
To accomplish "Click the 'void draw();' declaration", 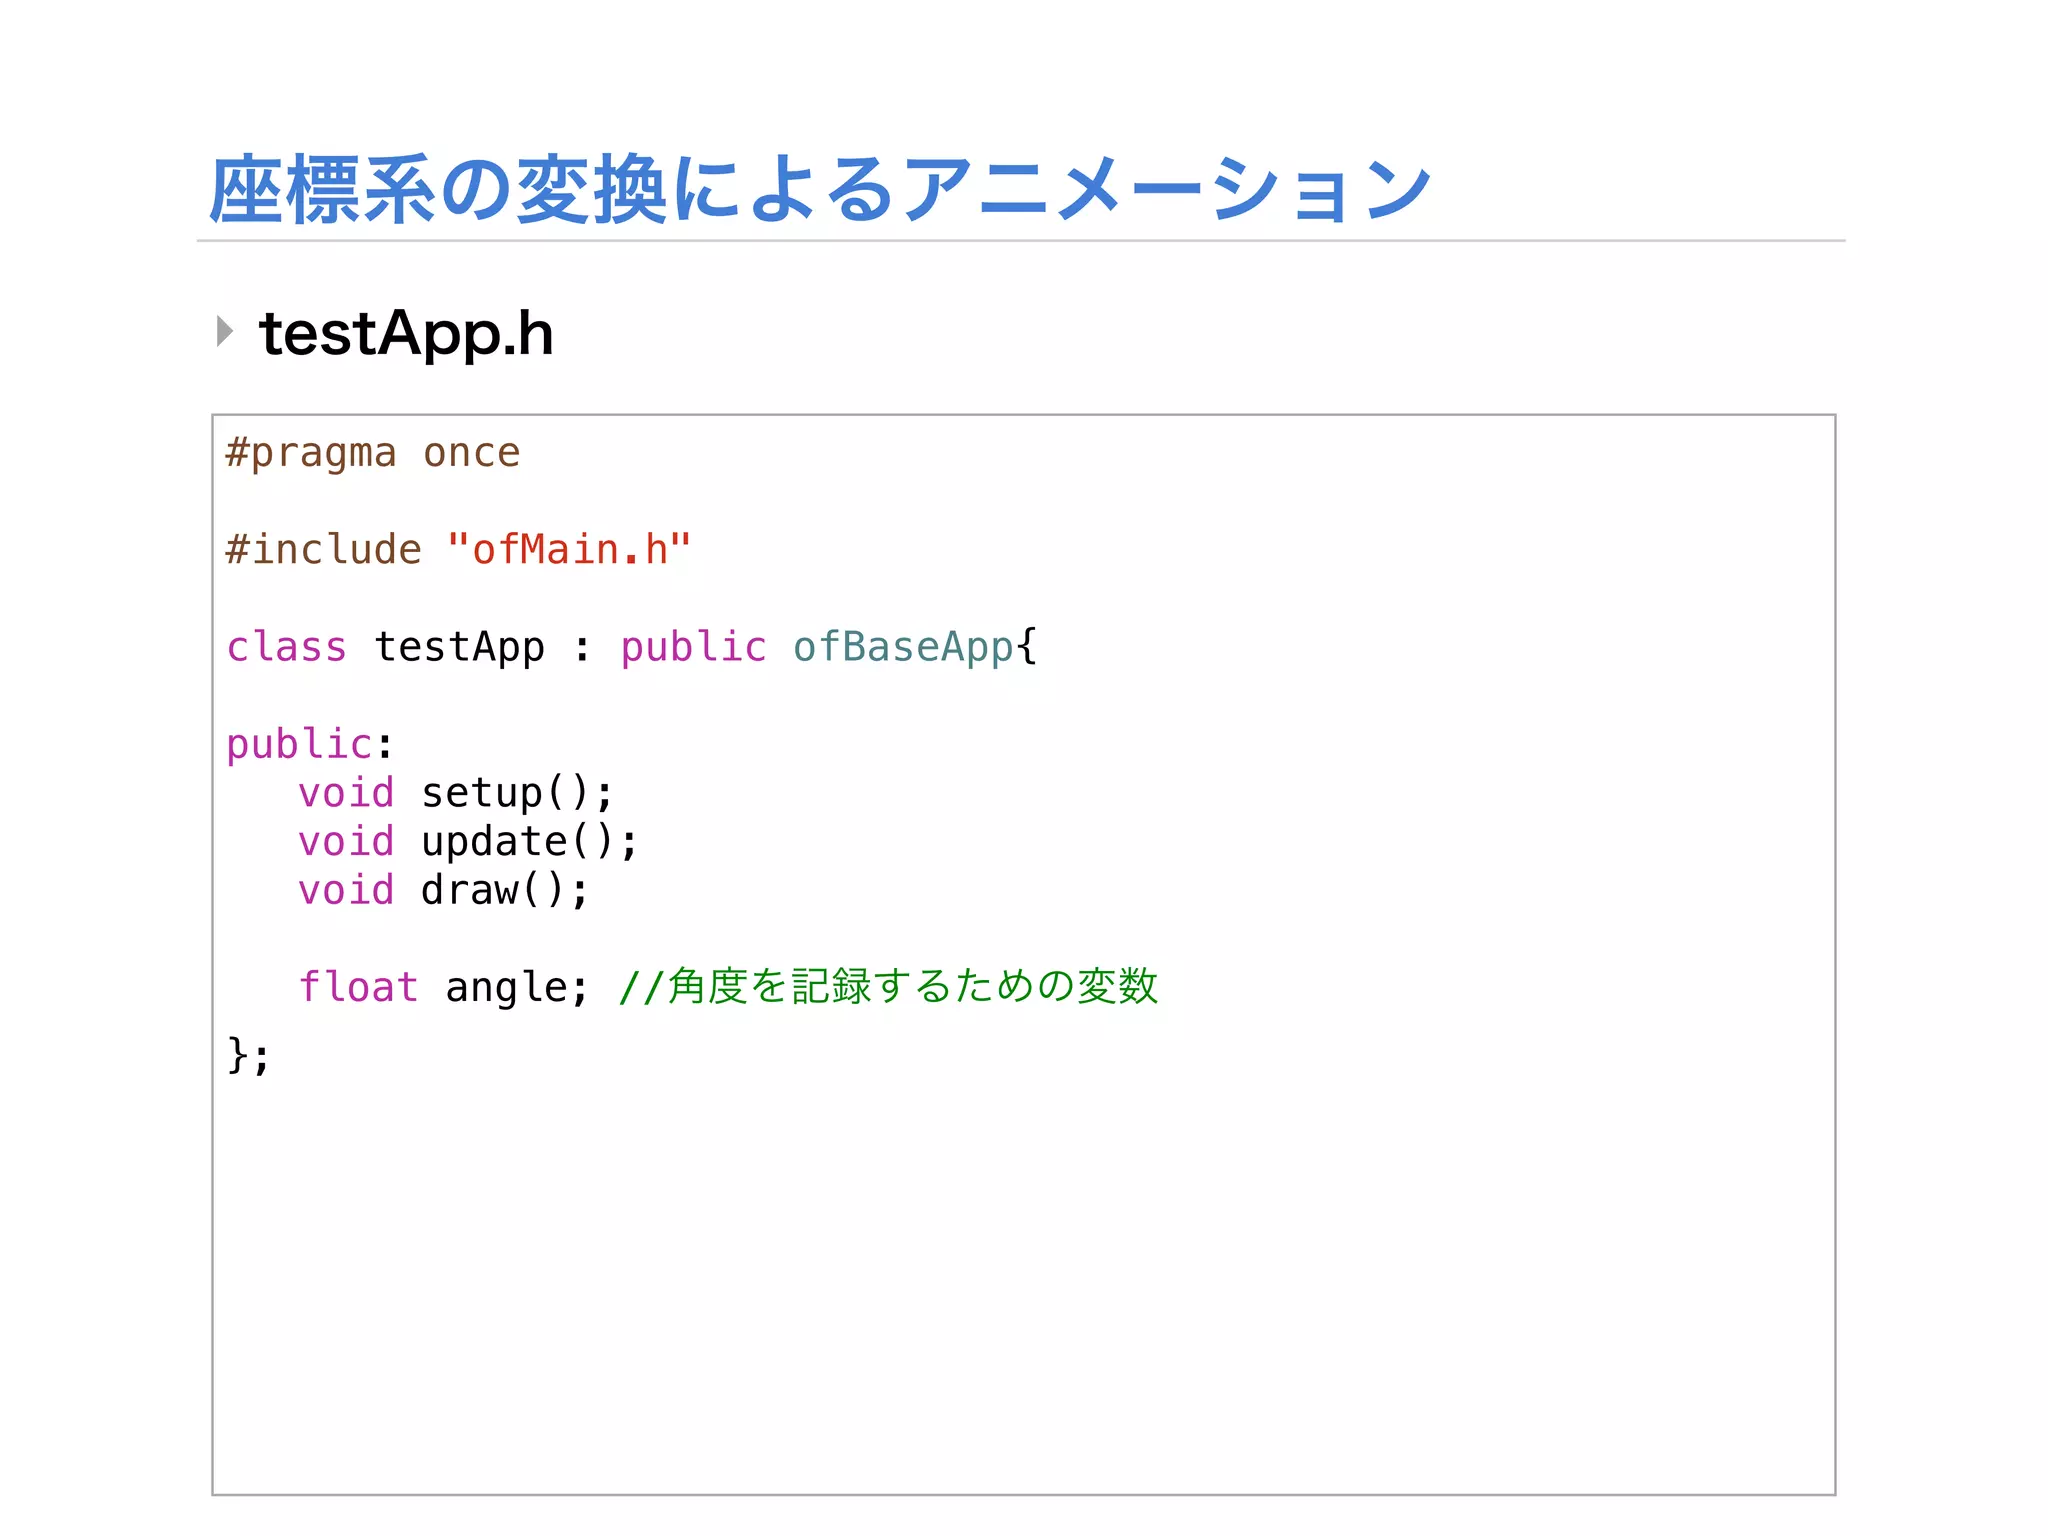I will click(444, 890).
